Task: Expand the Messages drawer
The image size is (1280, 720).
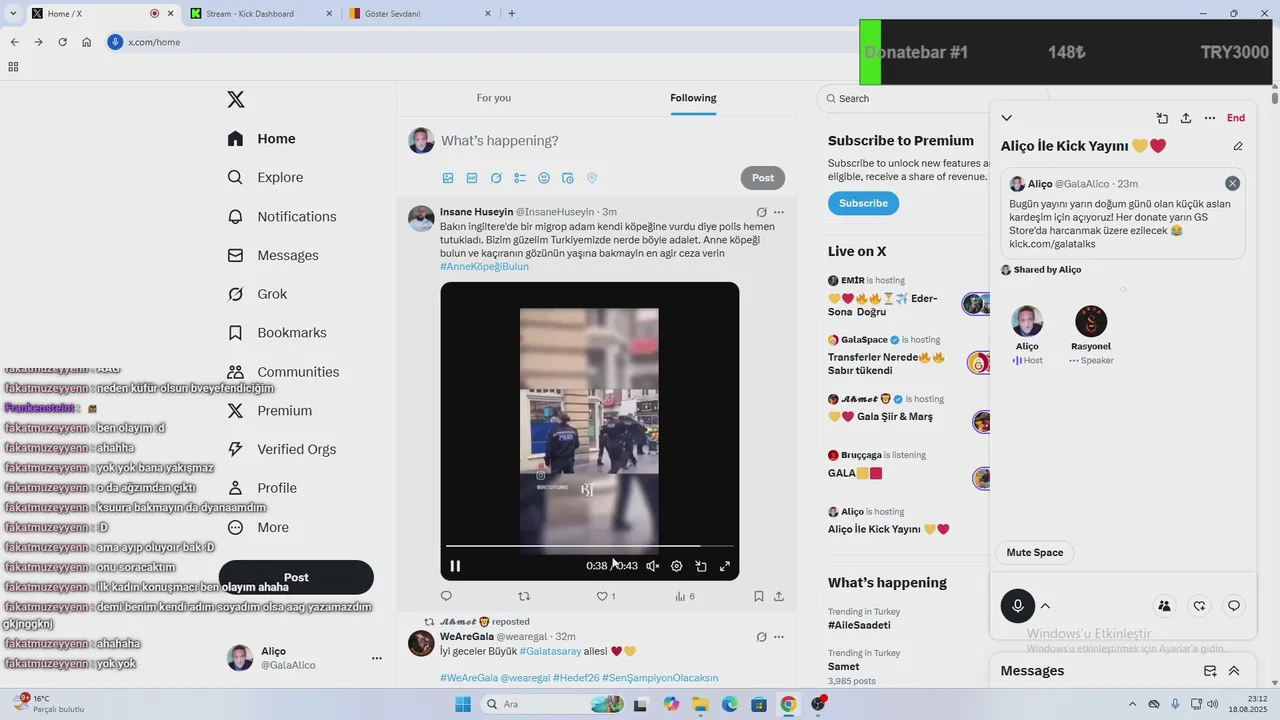Action: pos(1234,671)
